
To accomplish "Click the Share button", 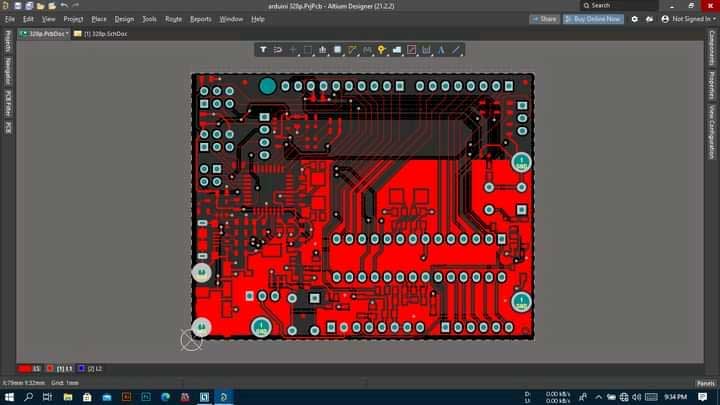I will (x=545, y=19).
